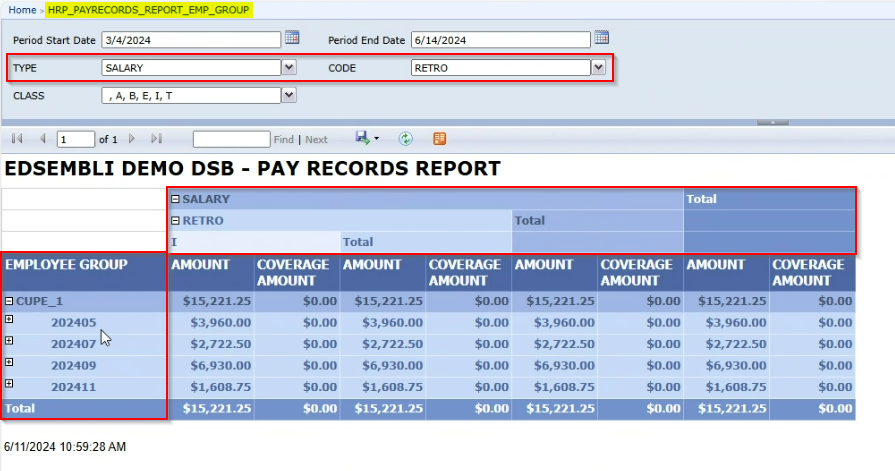
Task: Click the report timestamp 6/11/2024 10:59:28 AM
Action: pyautogui.click(x=65, y=447)
